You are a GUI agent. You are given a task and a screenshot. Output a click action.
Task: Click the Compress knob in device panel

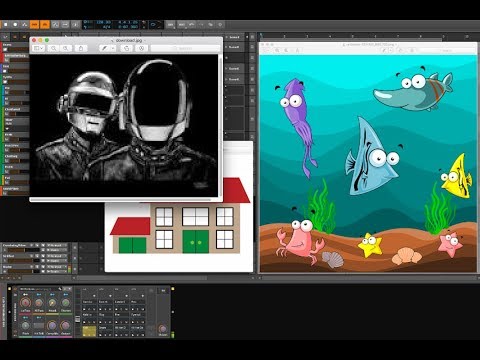tap(52, 325)
